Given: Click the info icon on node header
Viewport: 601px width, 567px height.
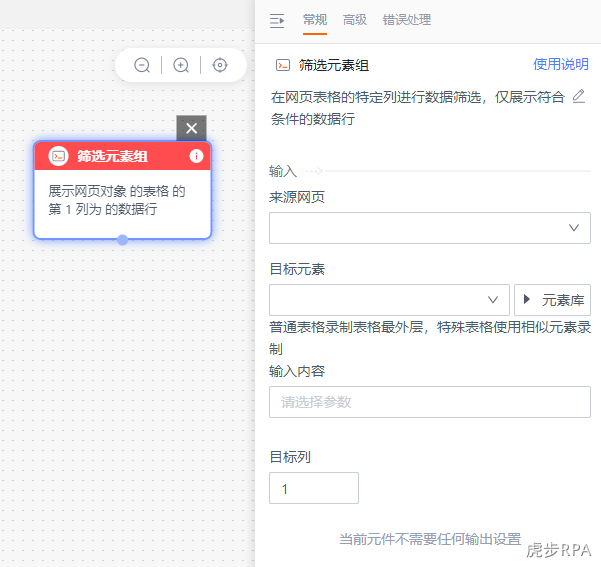Looking at the screenshot, I should (x=196, y=156).
